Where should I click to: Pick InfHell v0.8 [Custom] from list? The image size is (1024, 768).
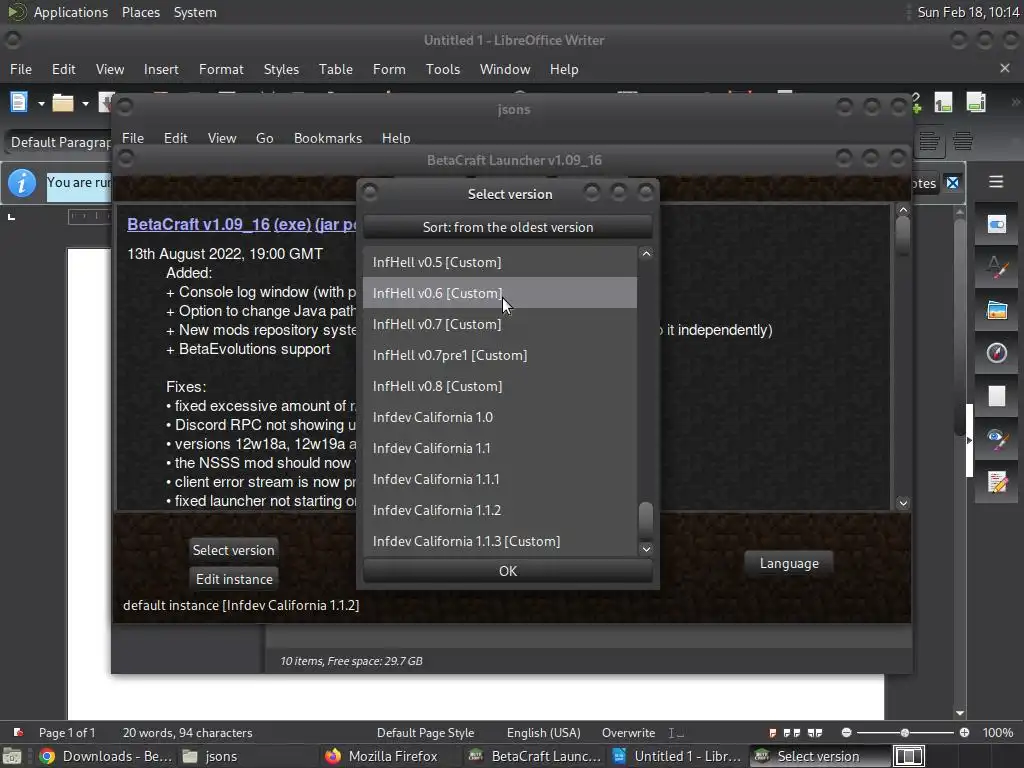[500, 386]
